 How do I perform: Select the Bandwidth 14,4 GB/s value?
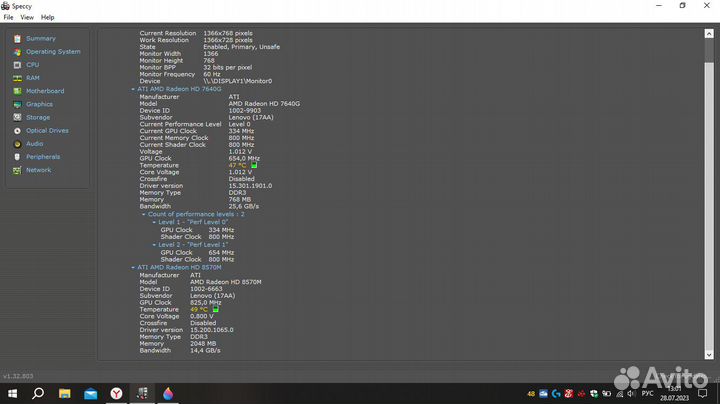coord(205,351)
